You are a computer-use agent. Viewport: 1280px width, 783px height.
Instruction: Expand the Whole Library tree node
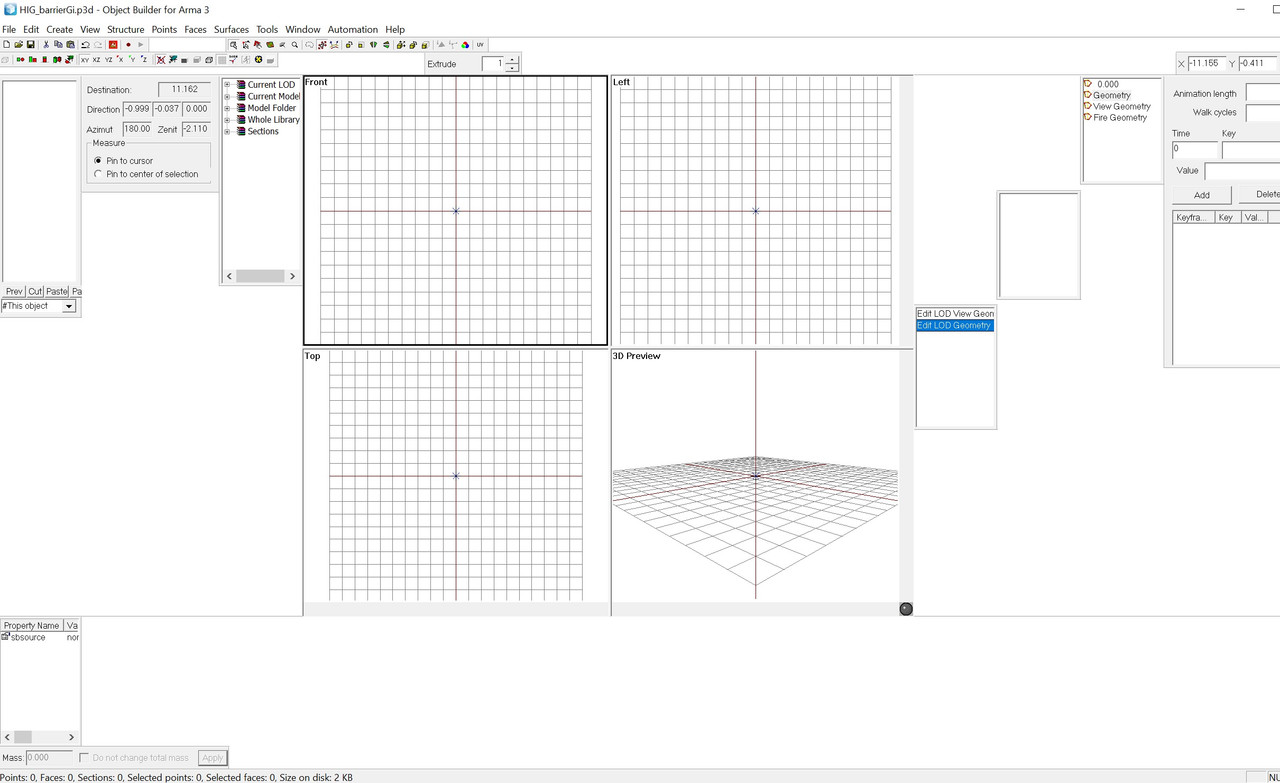click(227, 120)
